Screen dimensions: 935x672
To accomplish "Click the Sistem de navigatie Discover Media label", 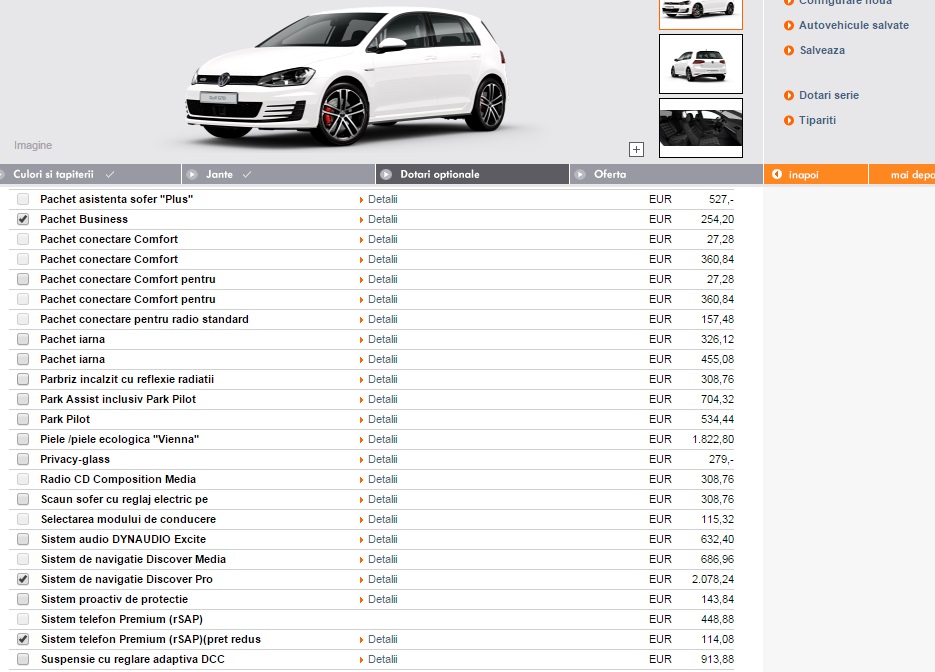I will tap(134, 559).
